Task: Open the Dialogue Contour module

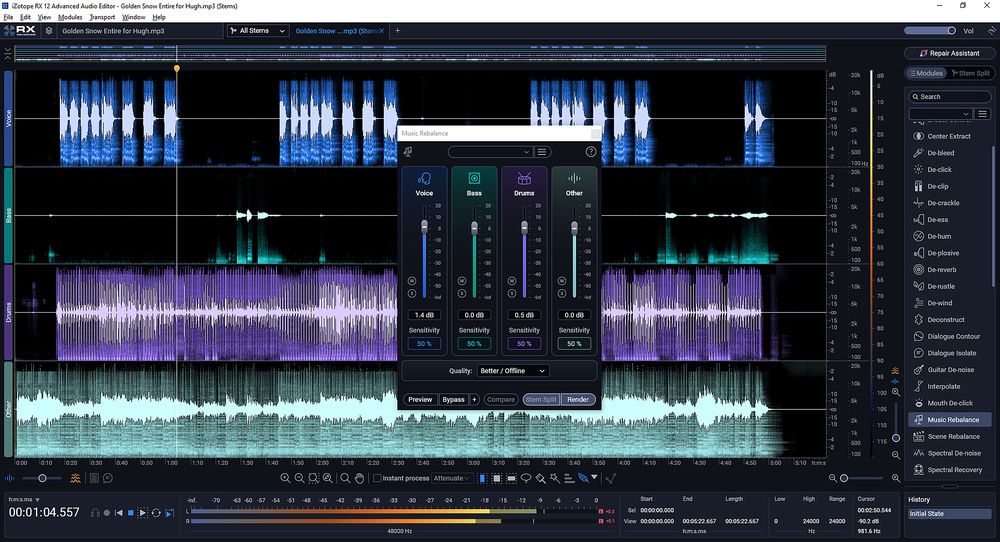Action: pos(949,336)
